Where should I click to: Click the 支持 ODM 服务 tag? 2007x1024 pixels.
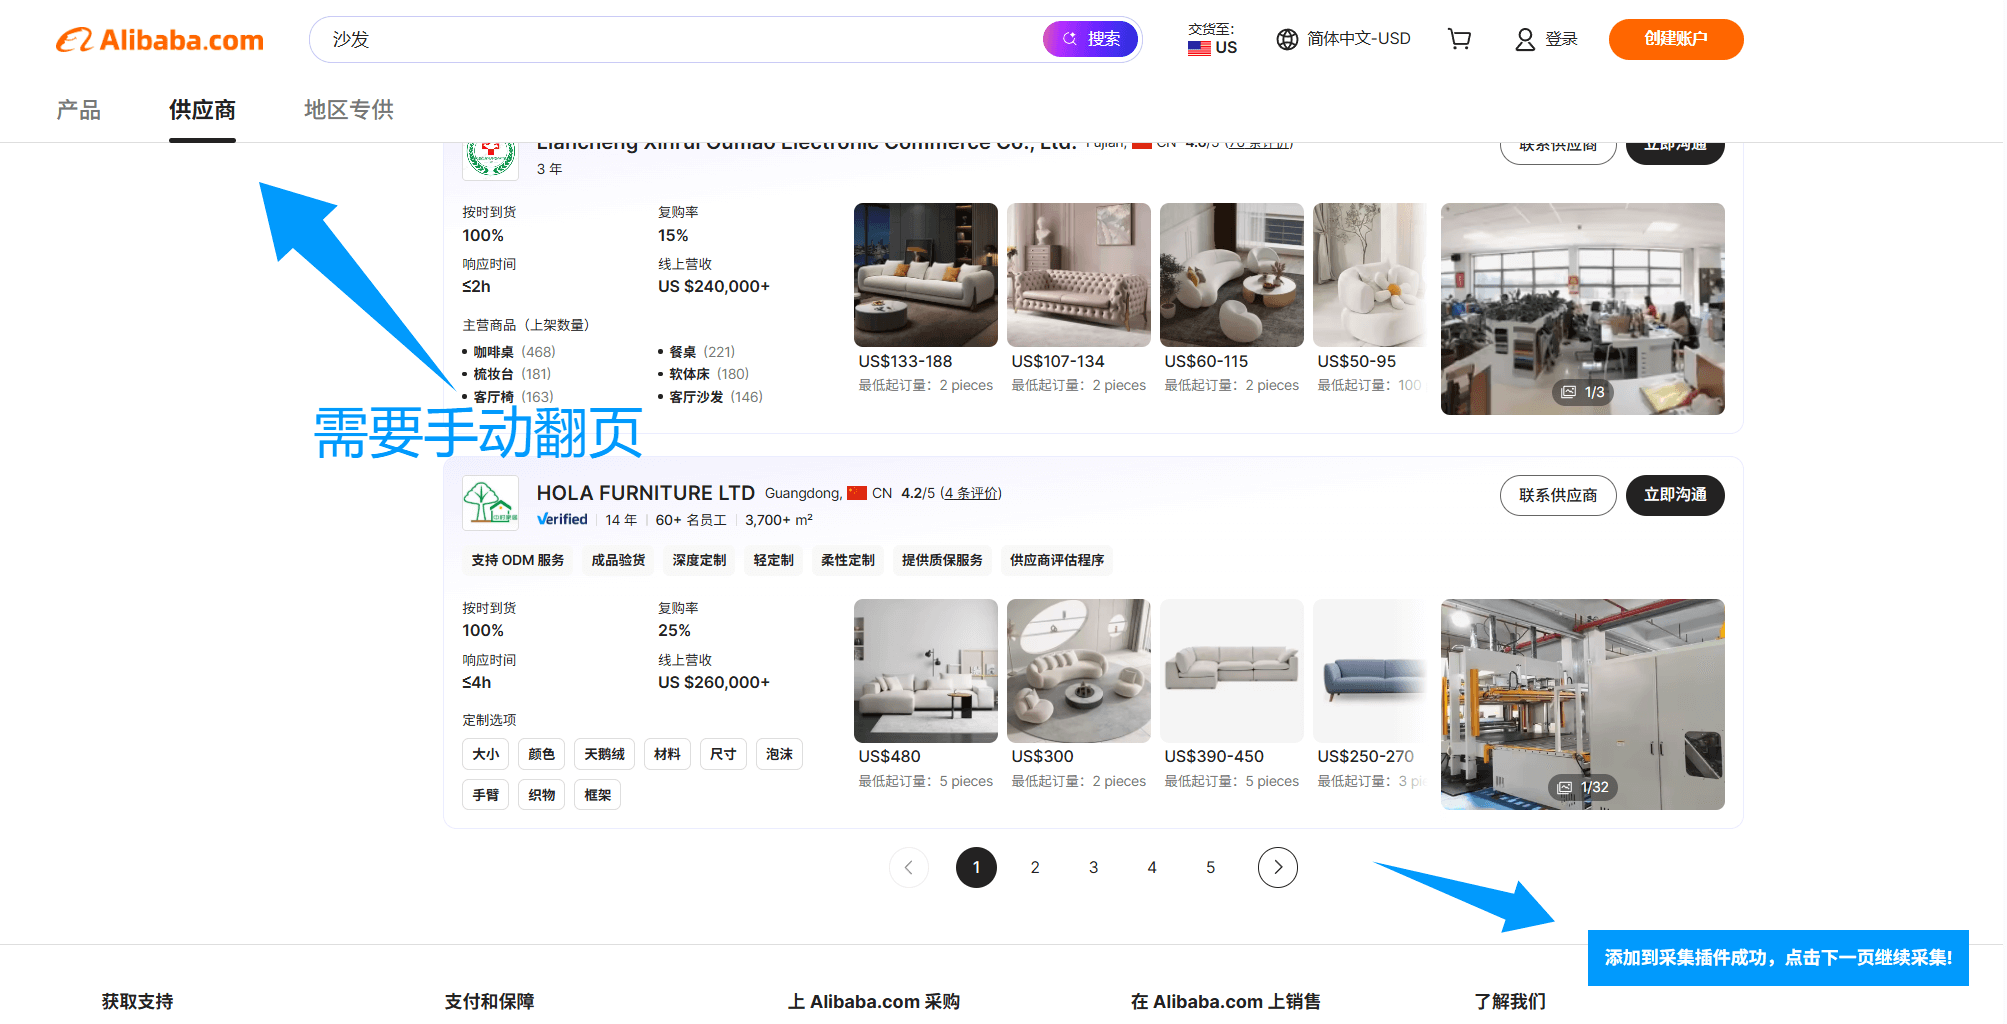[518, 560]
